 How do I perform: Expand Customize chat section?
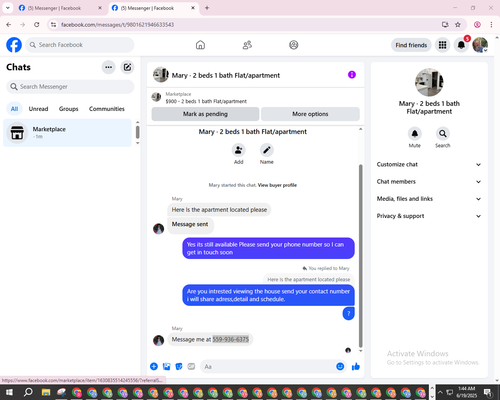point(429,164)
